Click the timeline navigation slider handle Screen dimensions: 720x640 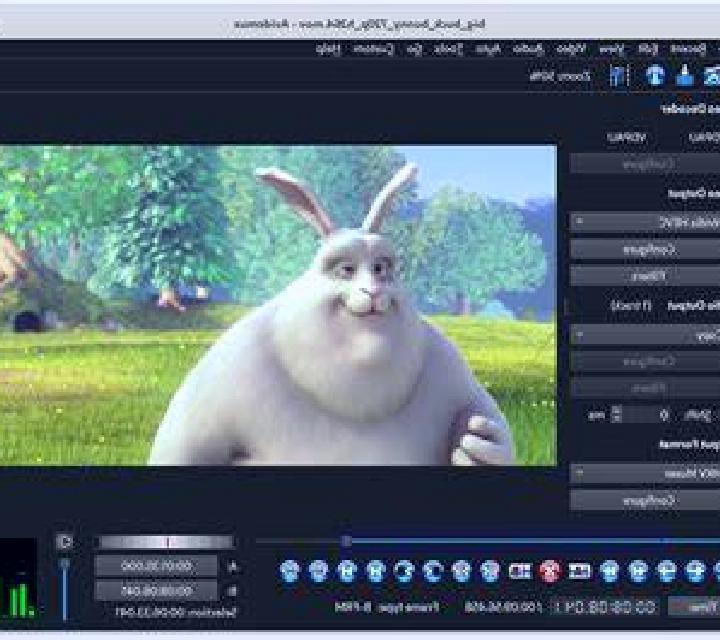[347, 541]
